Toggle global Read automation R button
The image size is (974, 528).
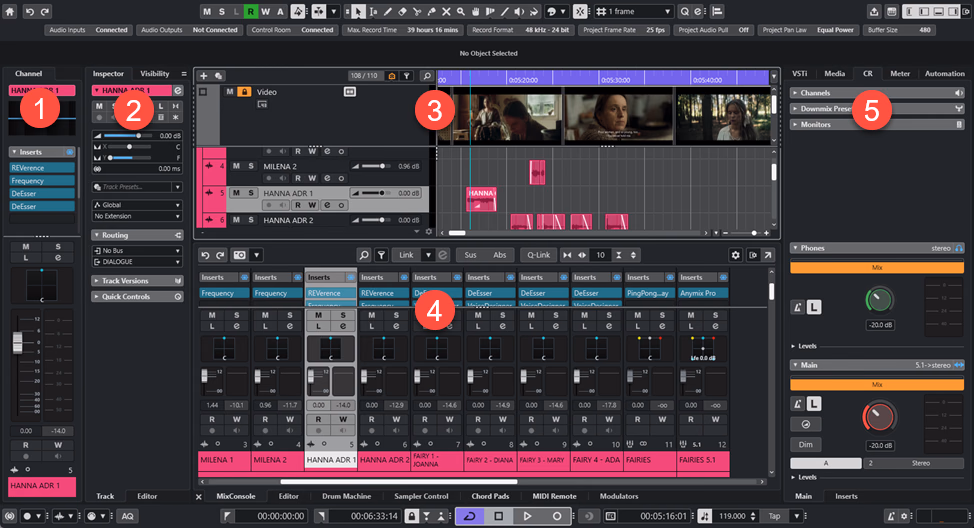tap(250, 11)
